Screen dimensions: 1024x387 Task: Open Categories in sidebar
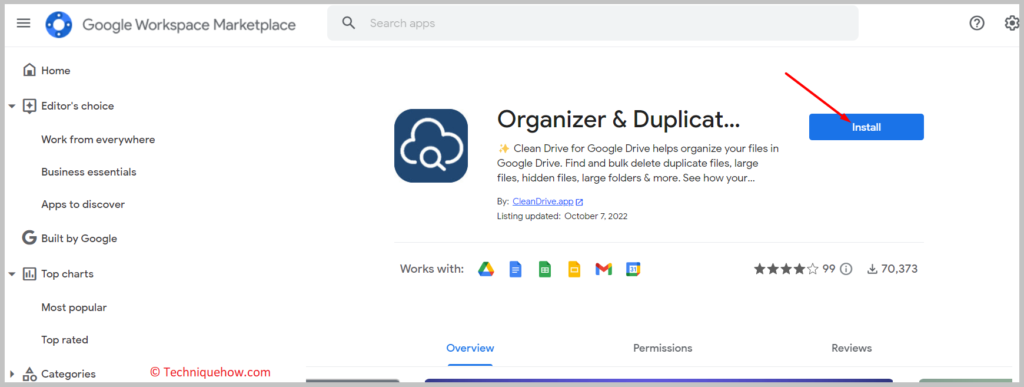click(68, 375)
